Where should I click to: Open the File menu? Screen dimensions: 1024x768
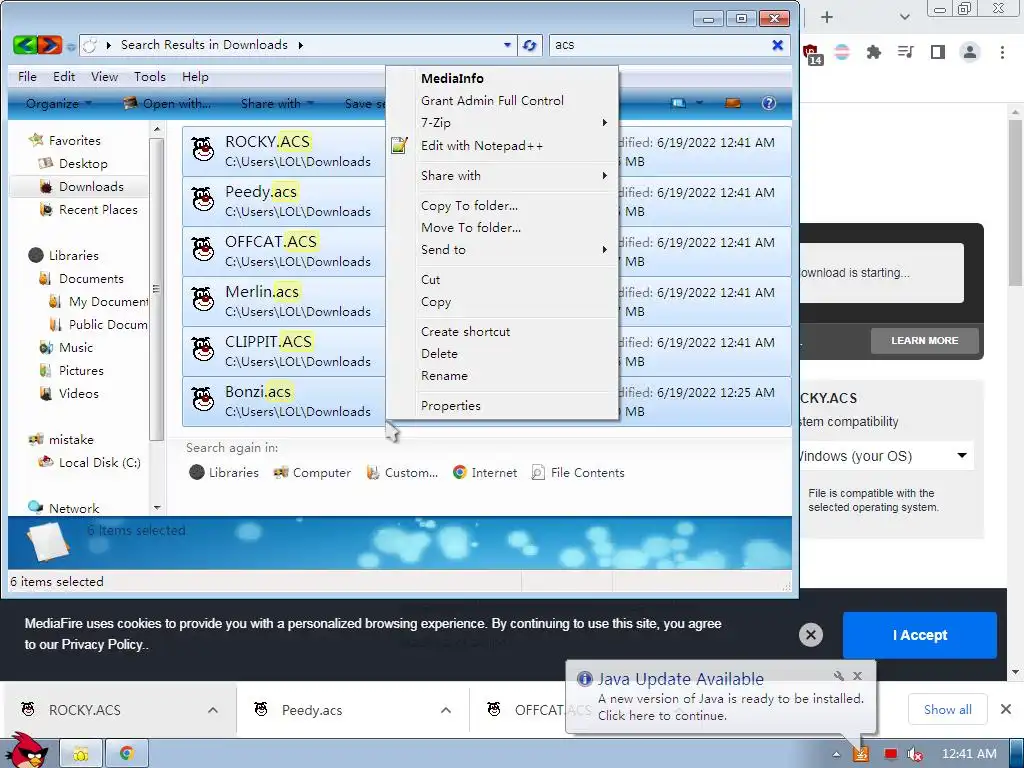point(27,76)
